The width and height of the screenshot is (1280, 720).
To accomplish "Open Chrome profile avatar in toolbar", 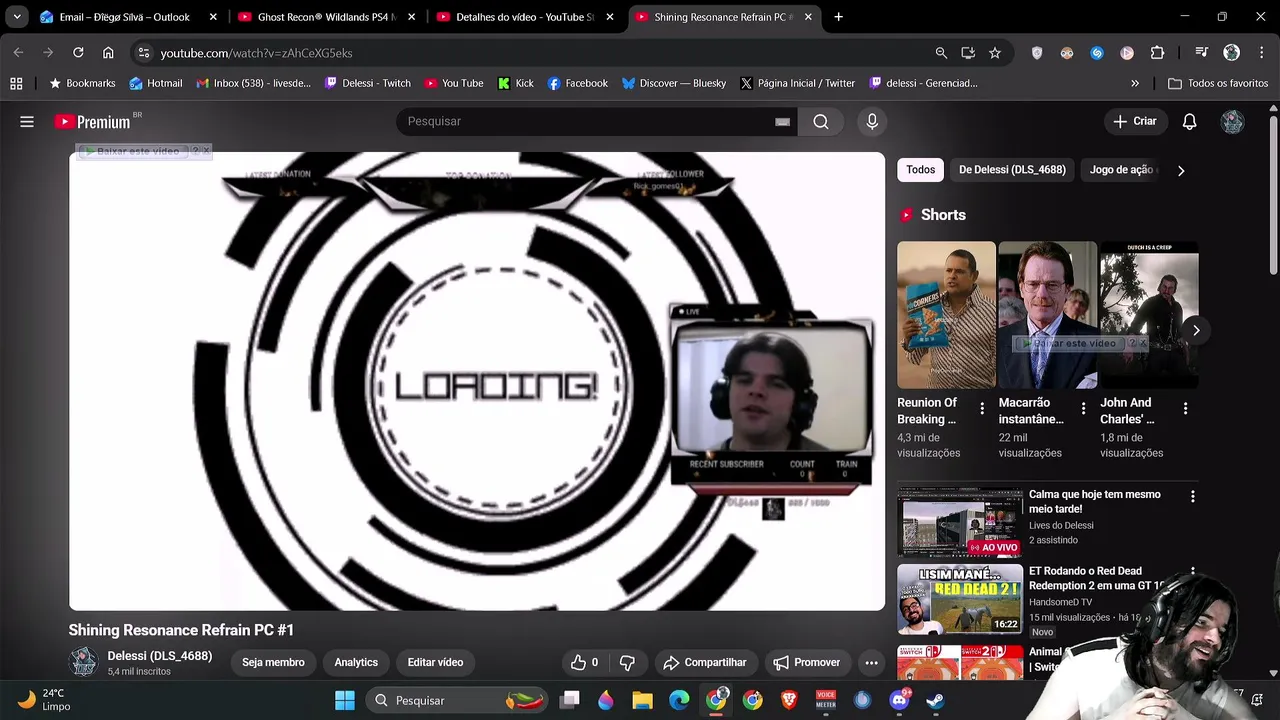I will click(x=1231, y=53).
